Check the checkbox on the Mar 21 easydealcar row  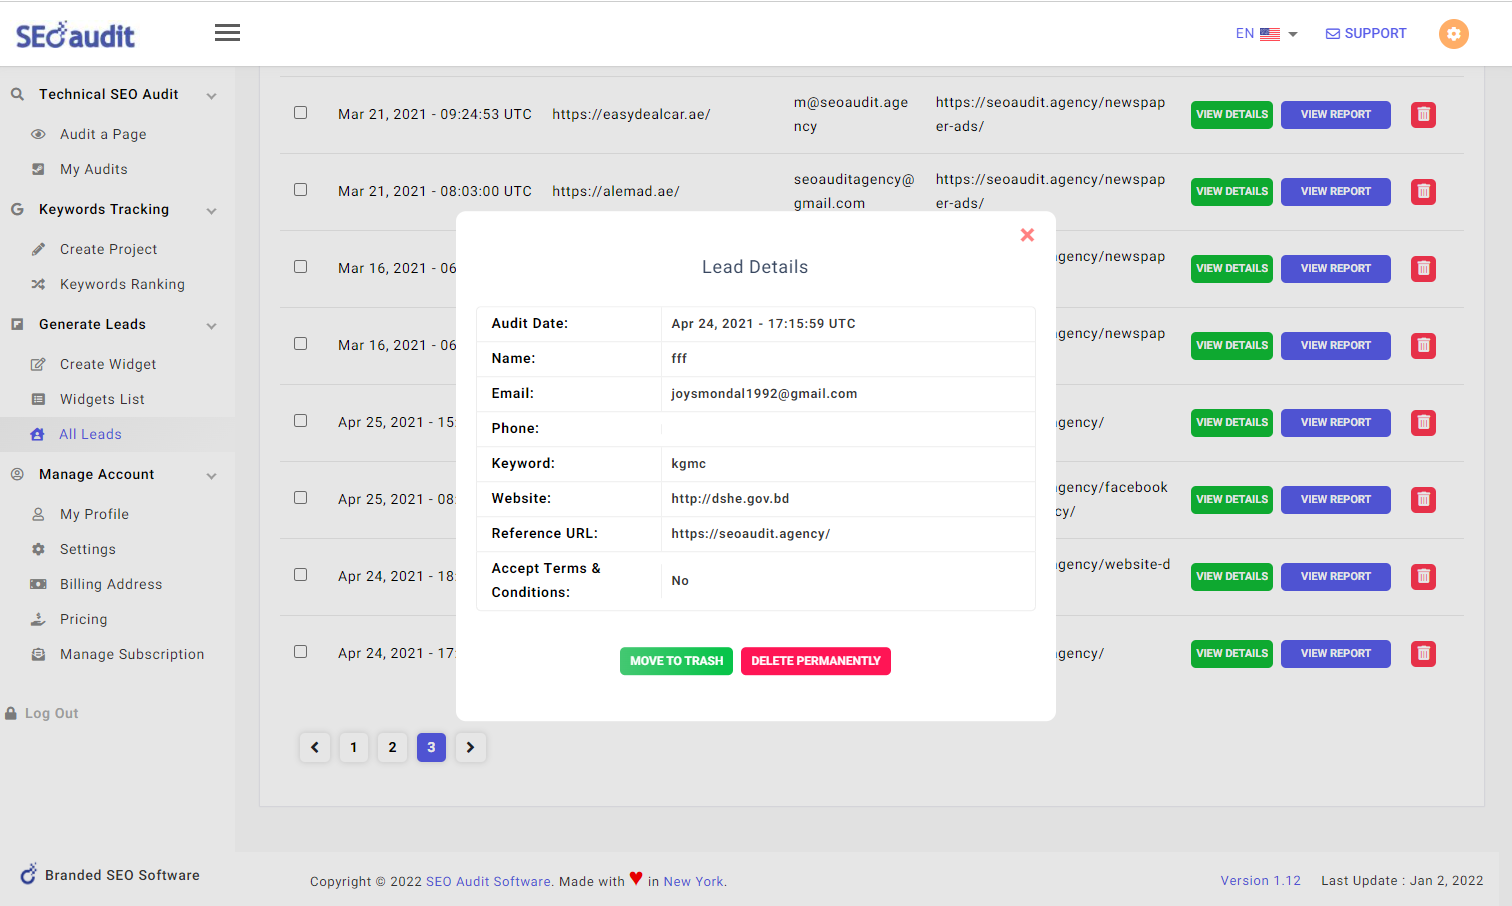click(300, 113)
